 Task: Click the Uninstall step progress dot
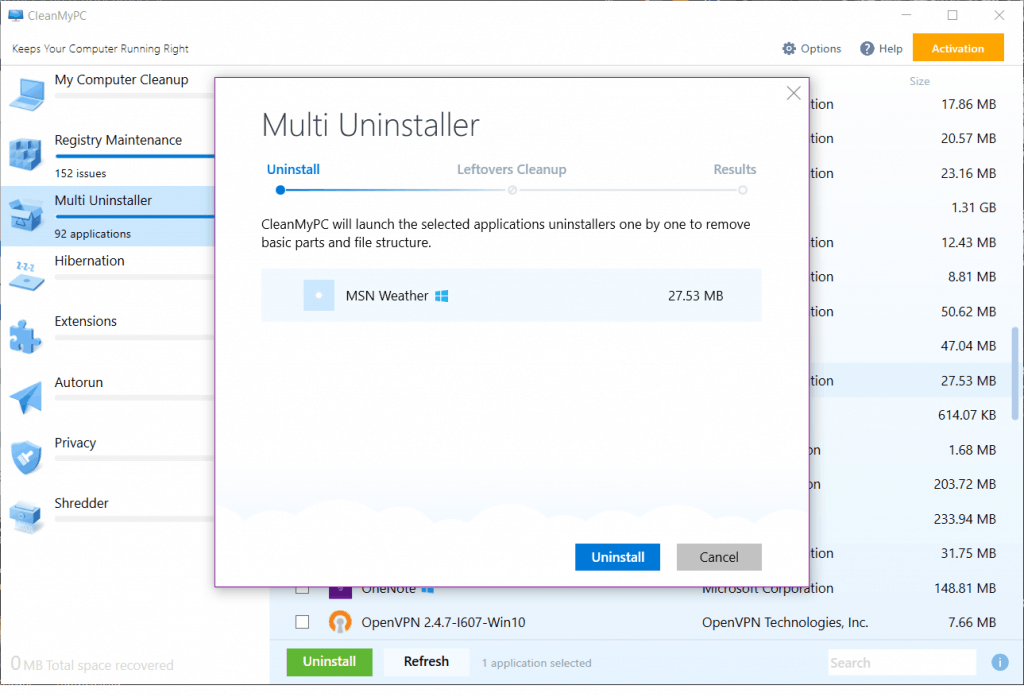click(x=280, y=190)
